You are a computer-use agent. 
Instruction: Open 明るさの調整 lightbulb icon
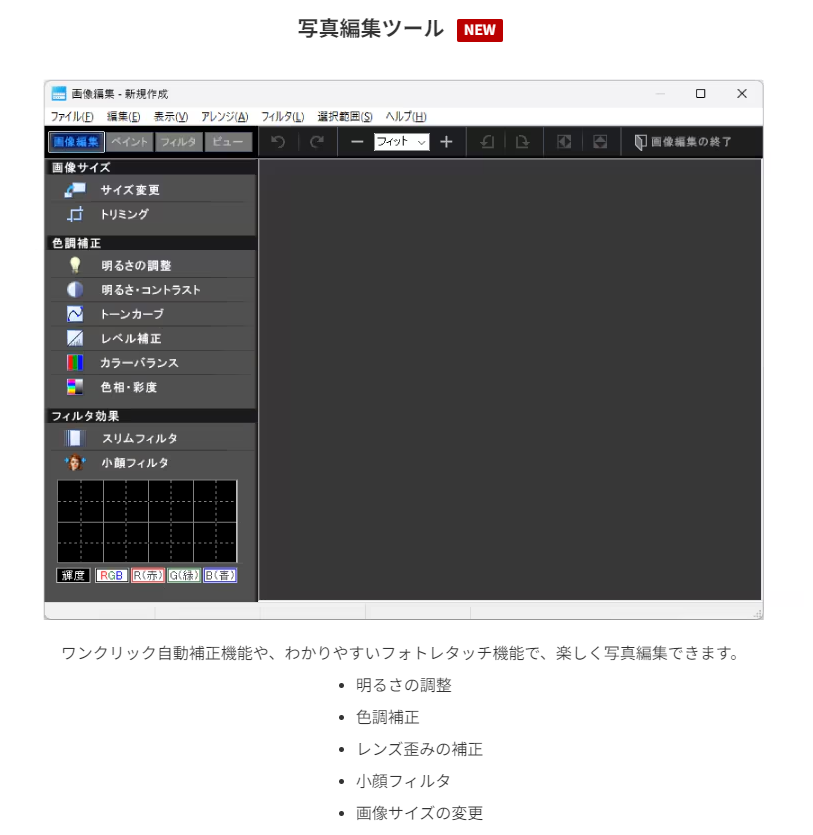pyautogui.click(x=75, y=265)
